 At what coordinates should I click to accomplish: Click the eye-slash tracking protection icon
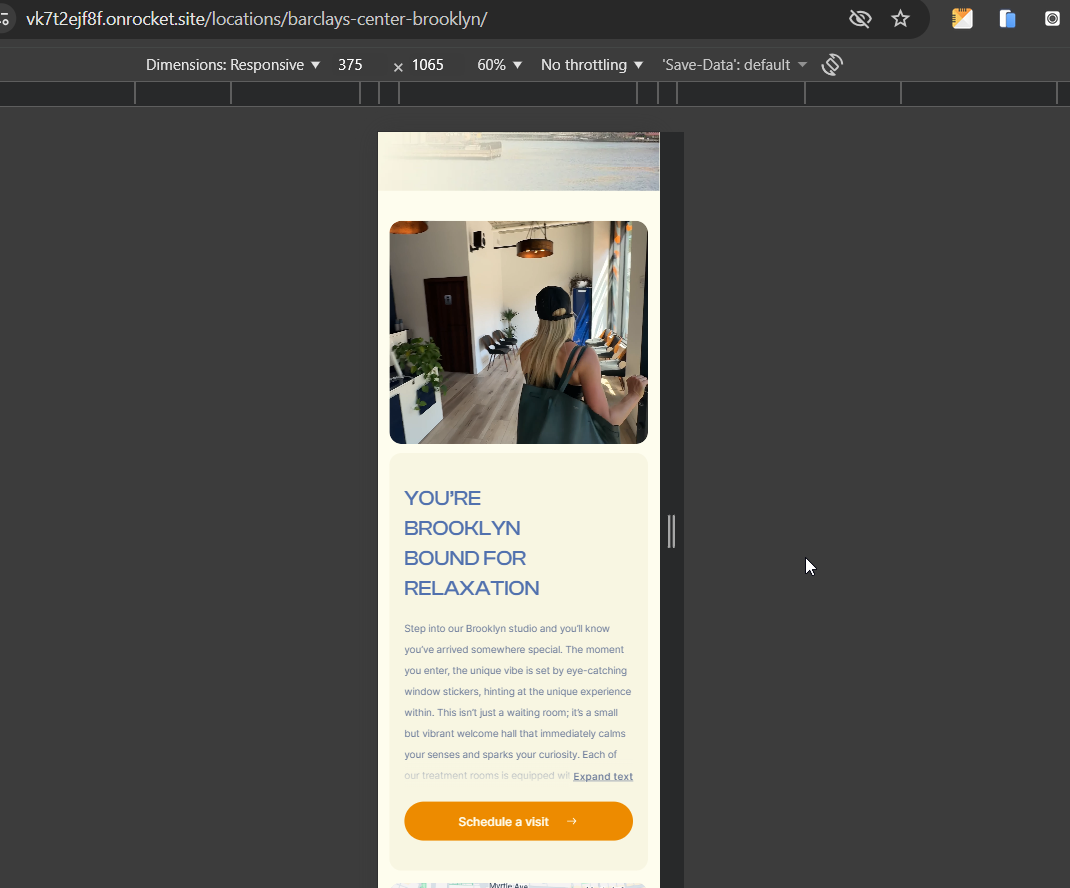tap(860, 18)
